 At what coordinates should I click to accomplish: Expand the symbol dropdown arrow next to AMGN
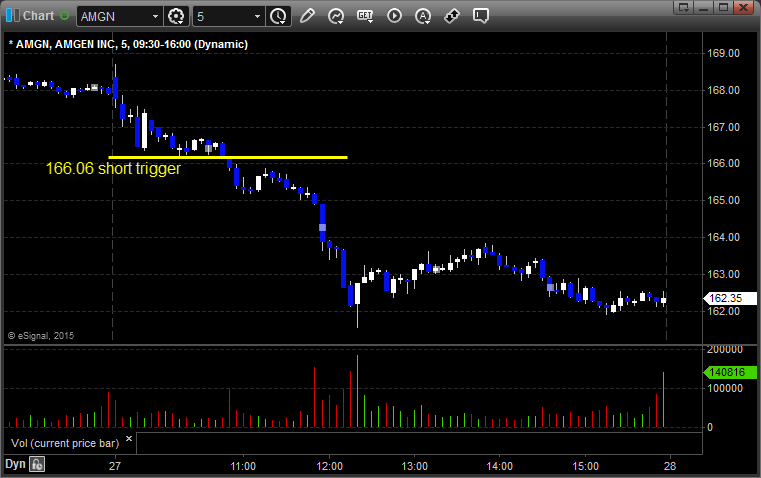click(x=155, y=16)
